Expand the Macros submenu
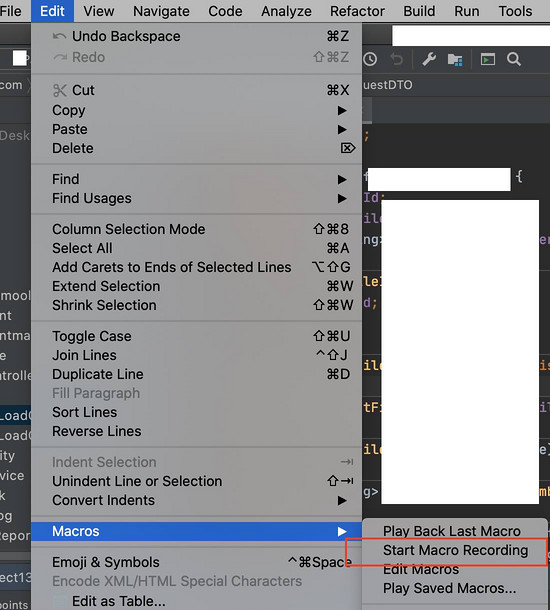This screenshot has height=610, width=550. tap(196, 531)
